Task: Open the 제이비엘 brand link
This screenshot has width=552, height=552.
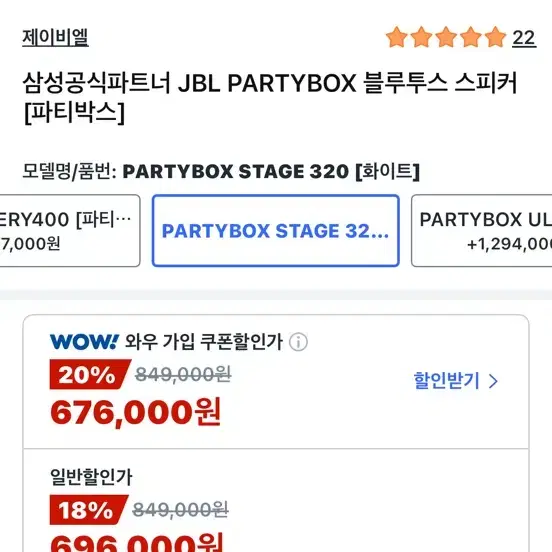Action: [55, 37]
